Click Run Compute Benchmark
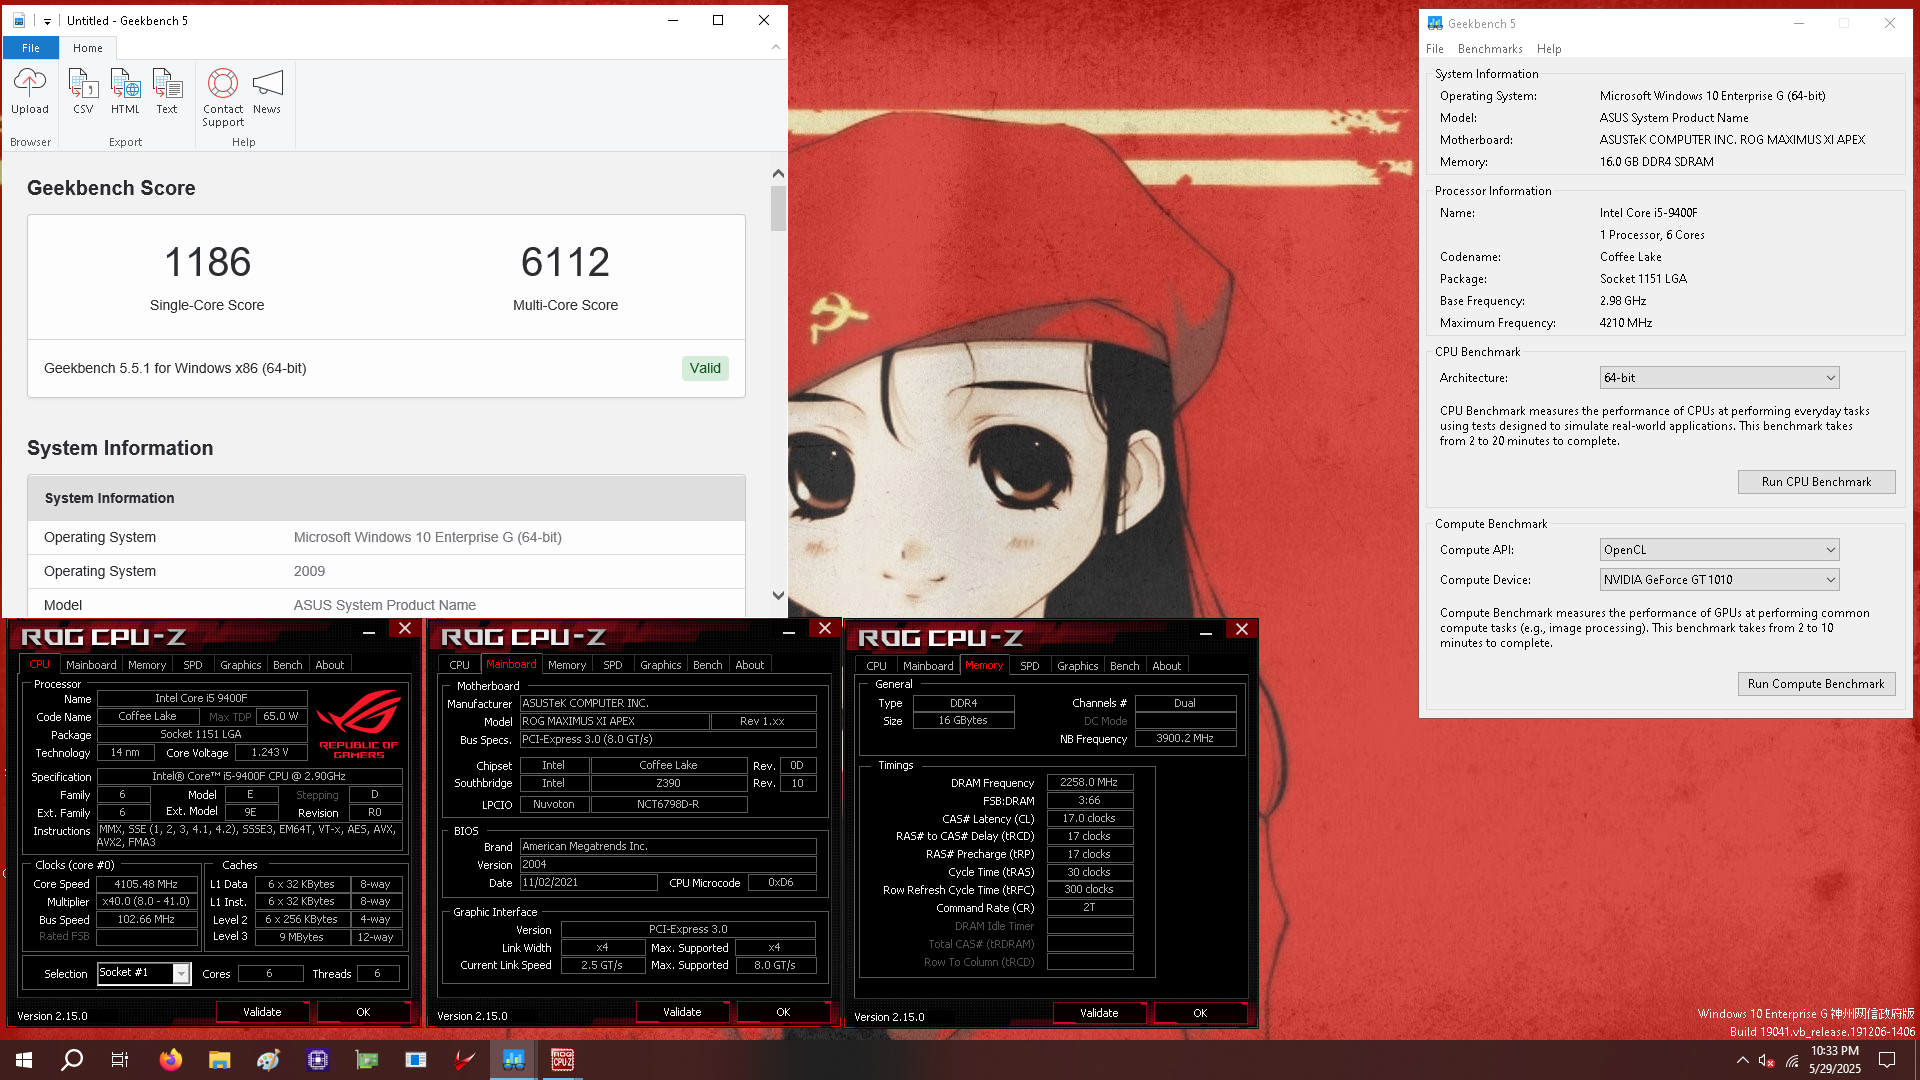Viewport: 1920px width, 1080px height. pos(1816,684)
